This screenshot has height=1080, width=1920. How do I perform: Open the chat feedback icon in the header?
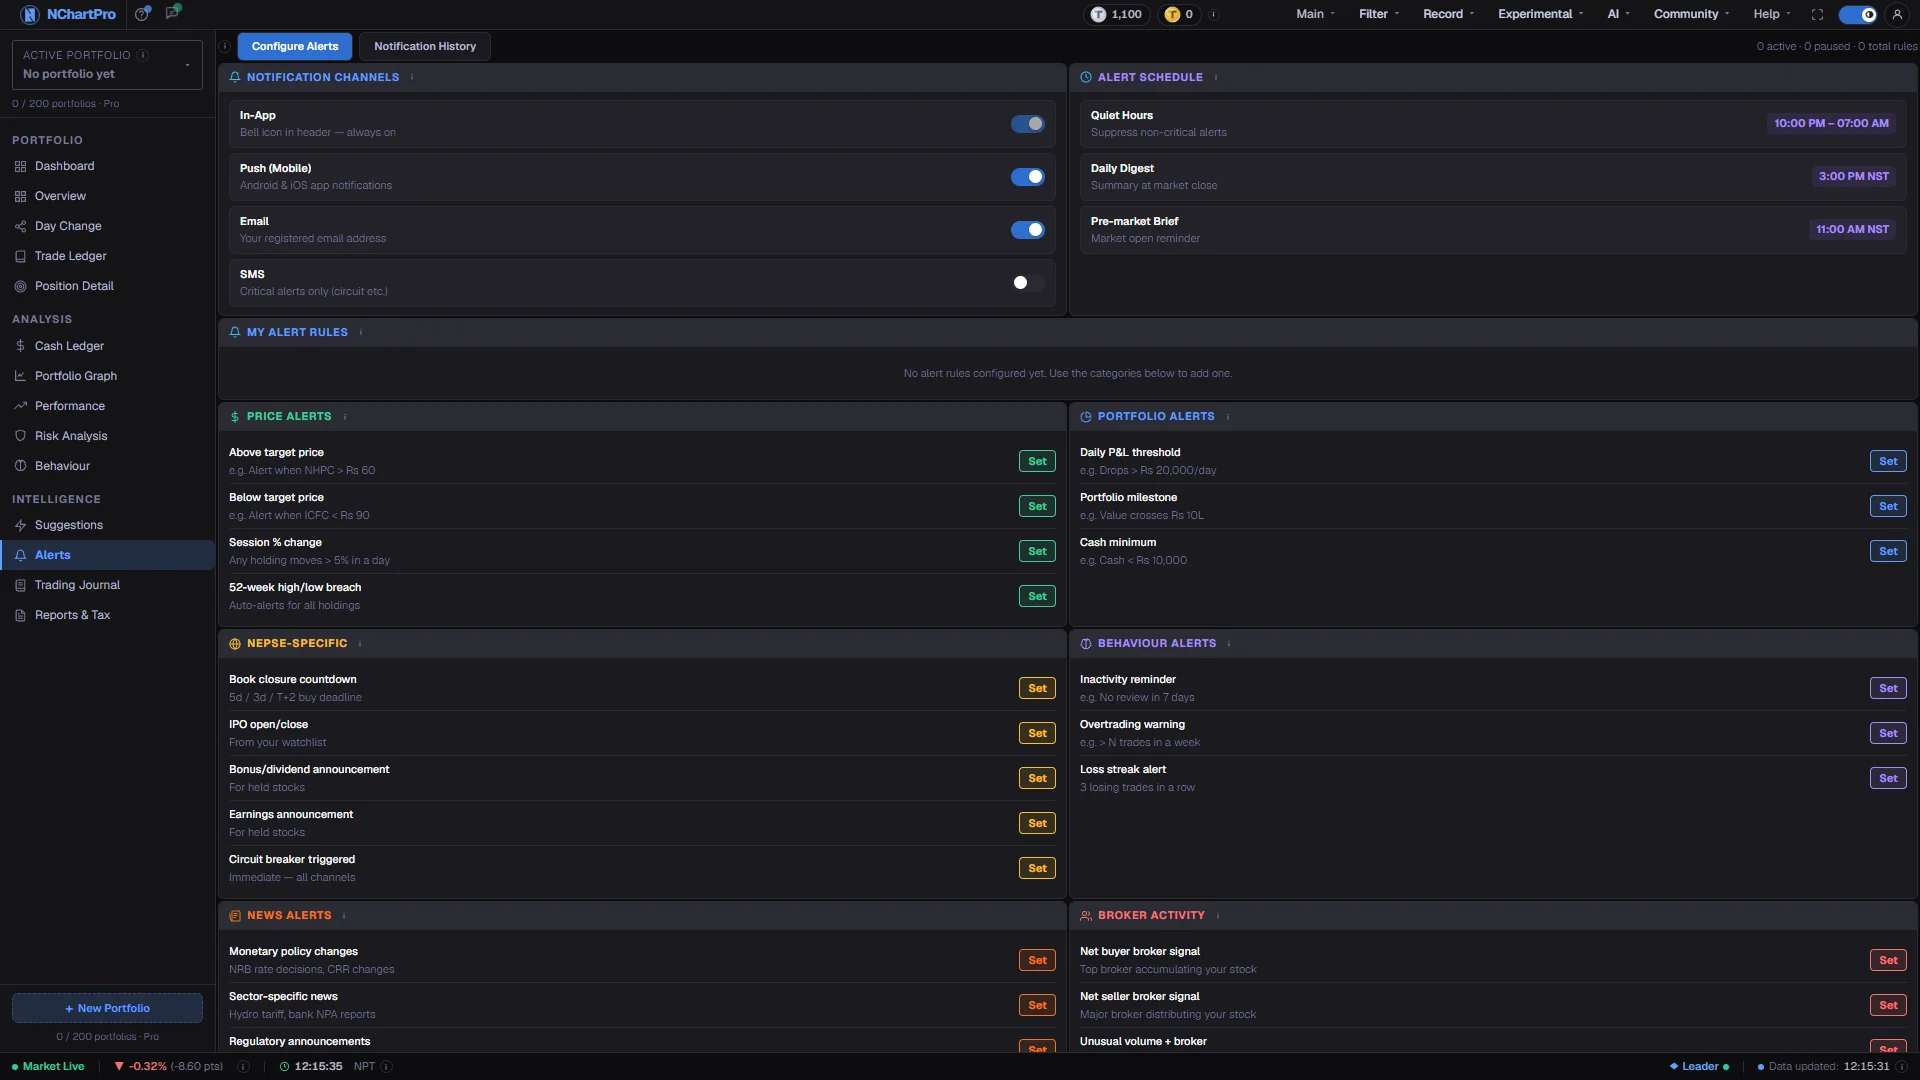(172, 13)
